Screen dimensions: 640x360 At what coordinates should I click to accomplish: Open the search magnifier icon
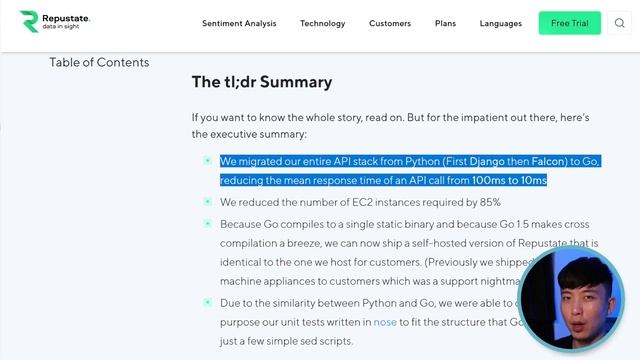tap(619, 23)
